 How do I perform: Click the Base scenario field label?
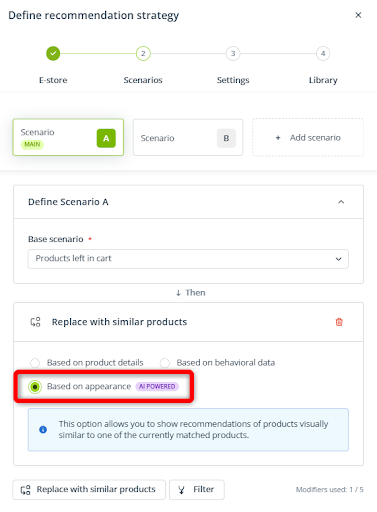pos(56,239)
